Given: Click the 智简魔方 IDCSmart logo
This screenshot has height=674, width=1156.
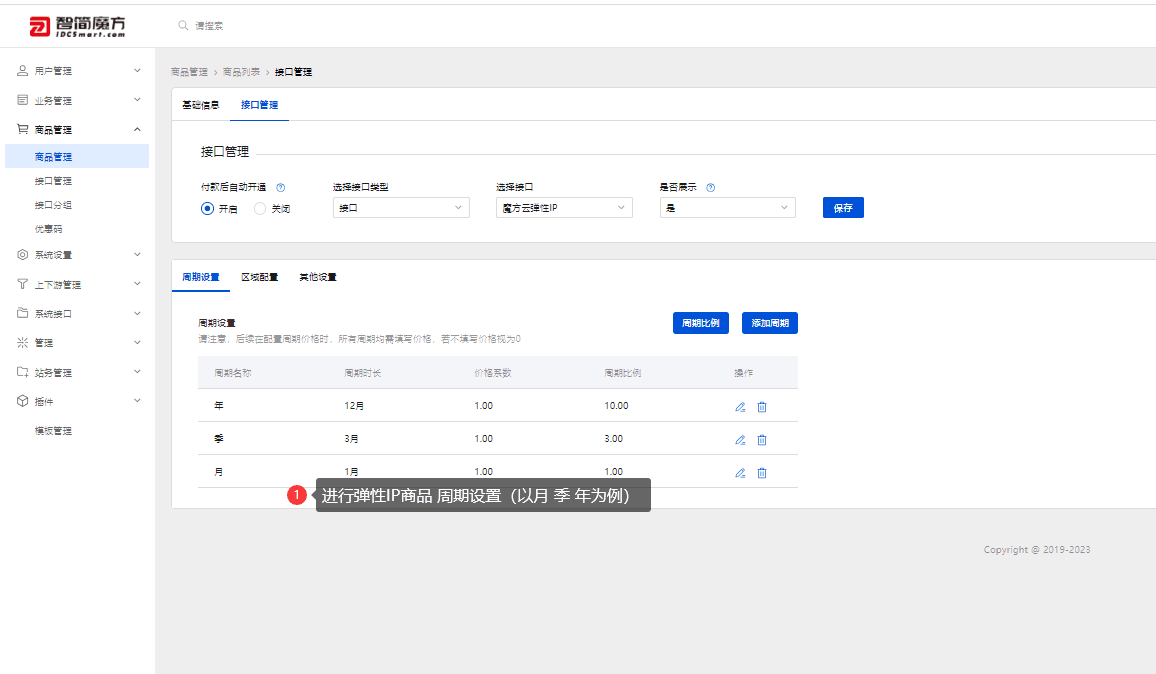Looking at the screenshot, I should [77, 27].
